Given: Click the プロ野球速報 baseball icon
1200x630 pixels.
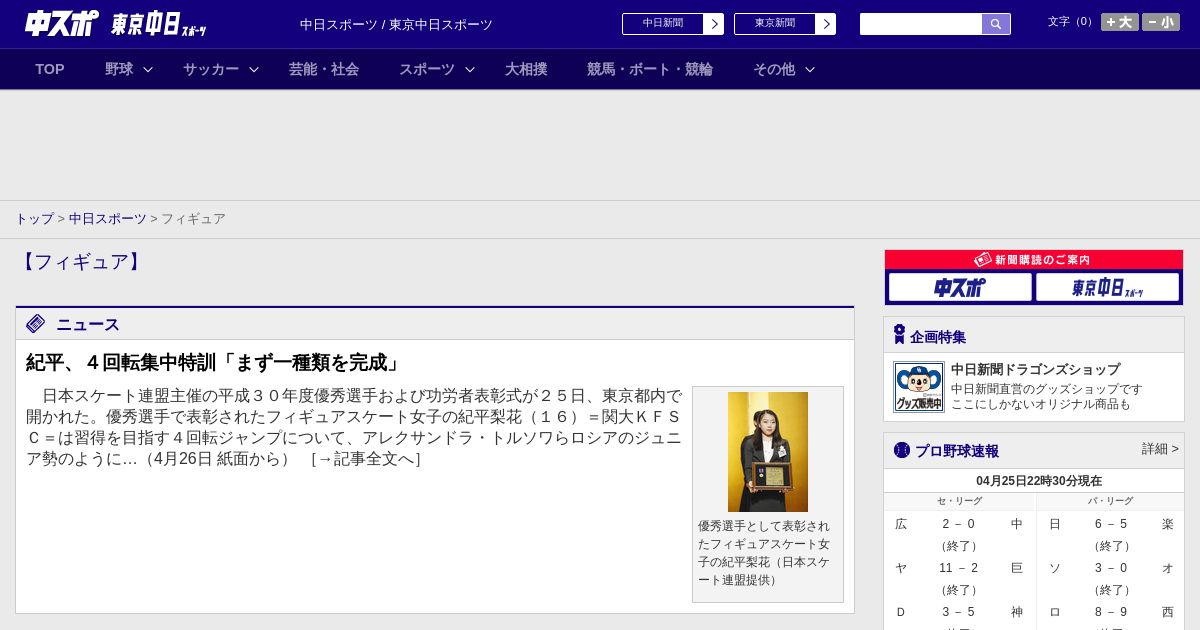Looking at the screenshot, I should tap(902, 450).
